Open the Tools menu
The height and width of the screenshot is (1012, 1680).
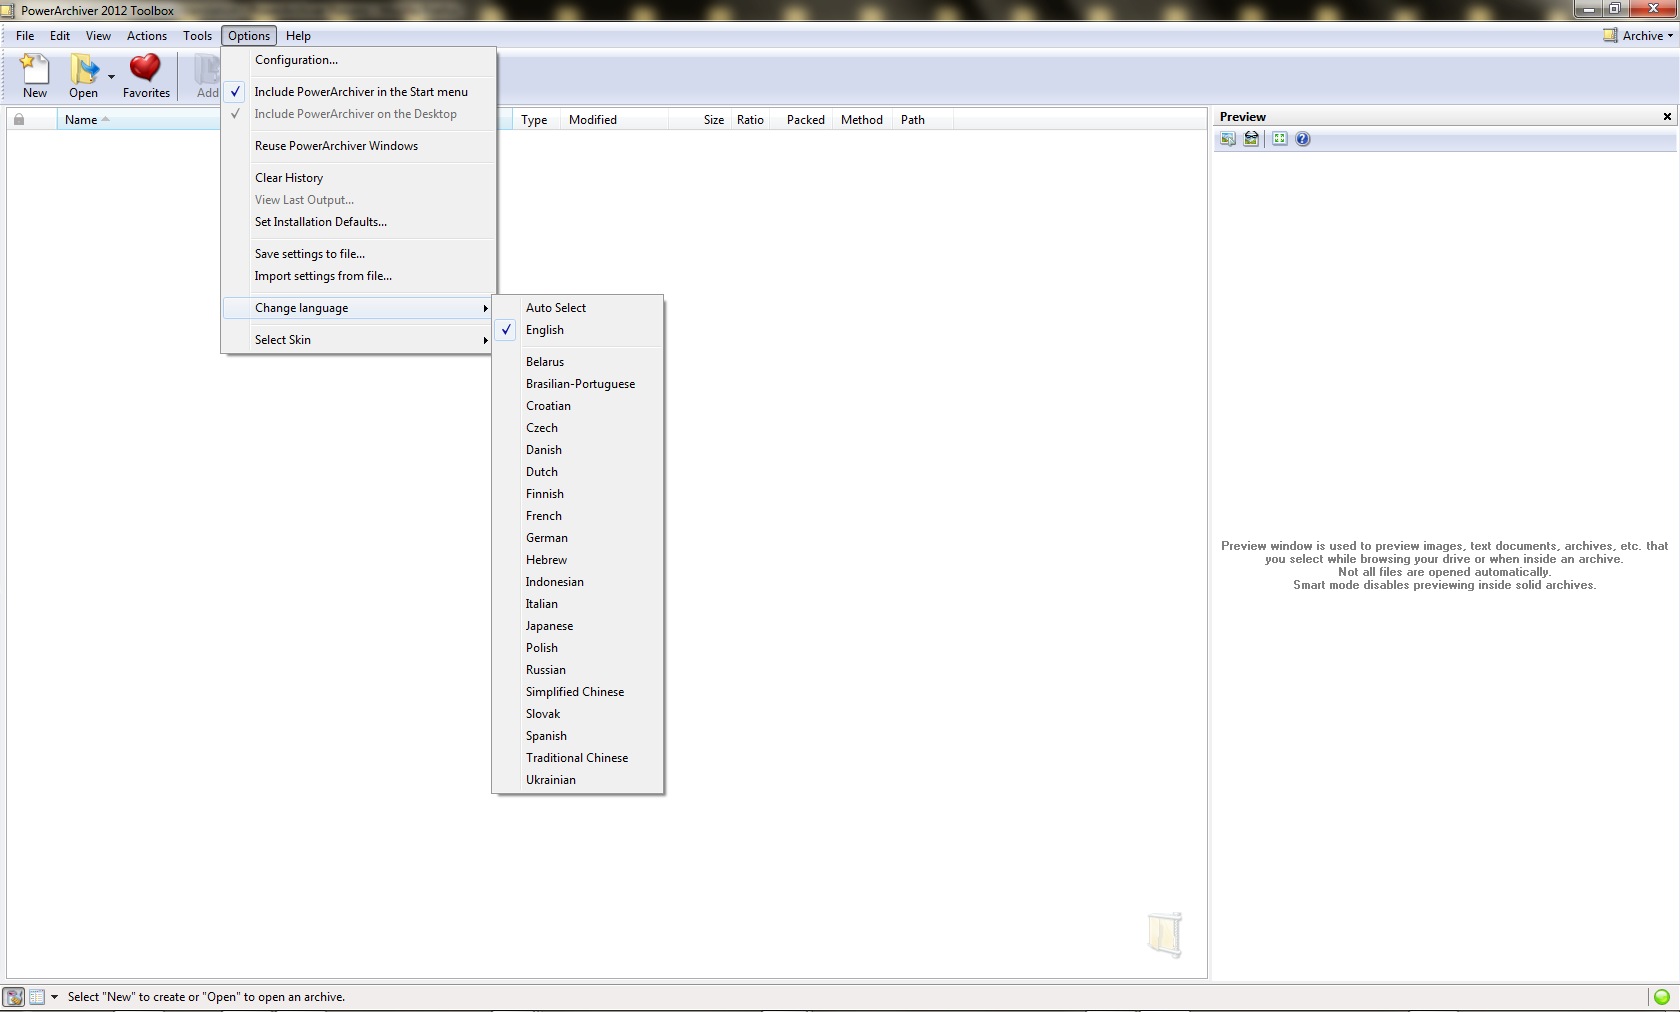pos(197,36)
